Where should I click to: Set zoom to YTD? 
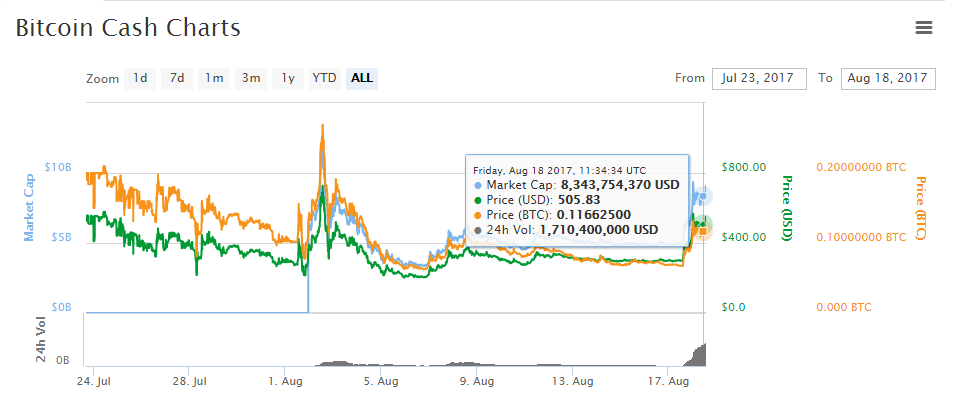click(325, 78)
